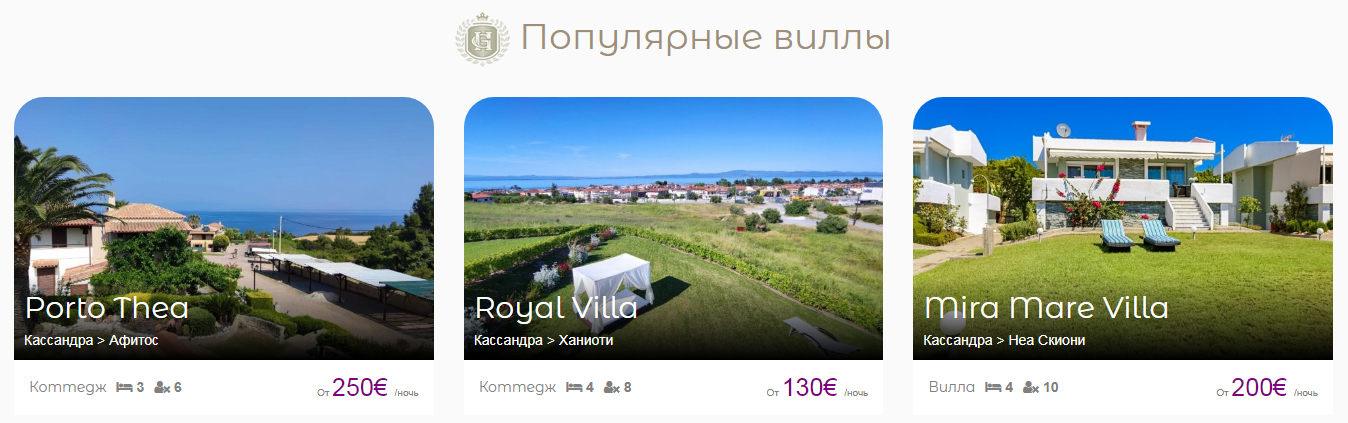The width and height of the screenshot is (1348, 423).
Task: Open the Royal Villa photo
Action: (x=673, y=228)
